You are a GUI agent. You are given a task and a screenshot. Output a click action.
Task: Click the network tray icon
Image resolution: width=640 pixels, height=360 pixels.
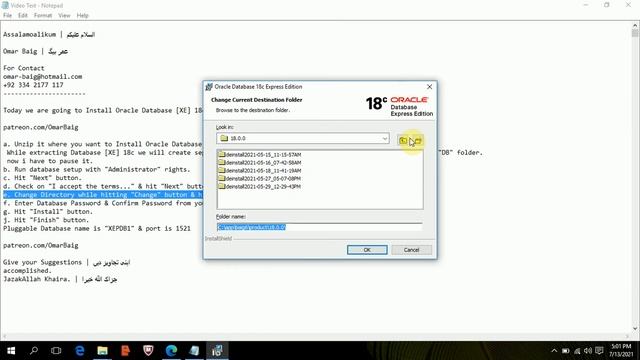click(577, 351)
